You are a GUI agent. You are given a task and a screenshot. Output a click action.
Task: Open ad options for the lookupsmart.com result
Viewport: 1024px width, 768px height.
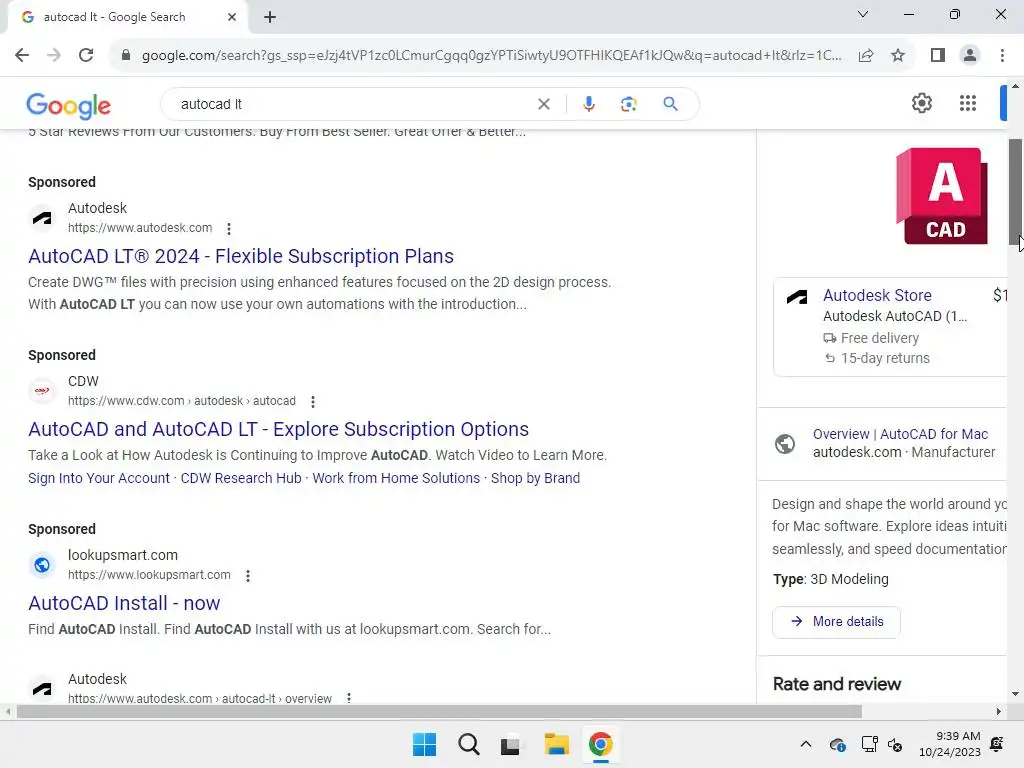point(248,575)
